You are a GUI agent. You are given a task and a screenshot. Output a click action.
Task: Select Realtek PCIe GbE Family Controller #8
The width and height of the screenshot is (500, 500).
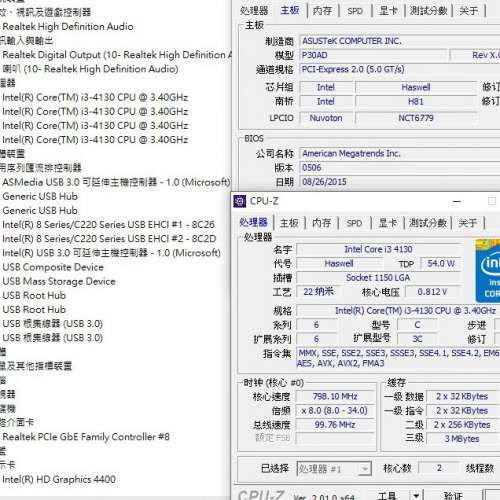click(x=86, y=437)
